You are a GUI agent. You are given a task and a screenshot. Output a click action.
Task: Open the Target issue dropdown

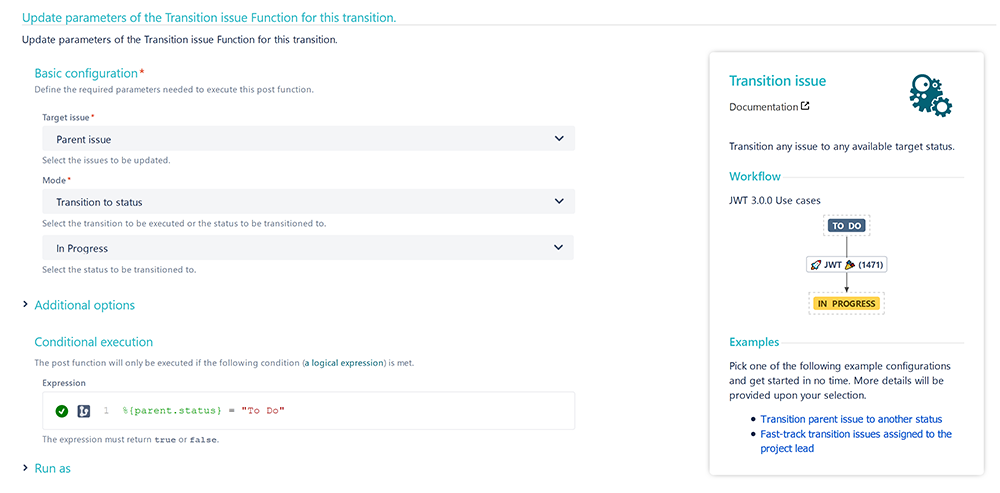(309, 138)
